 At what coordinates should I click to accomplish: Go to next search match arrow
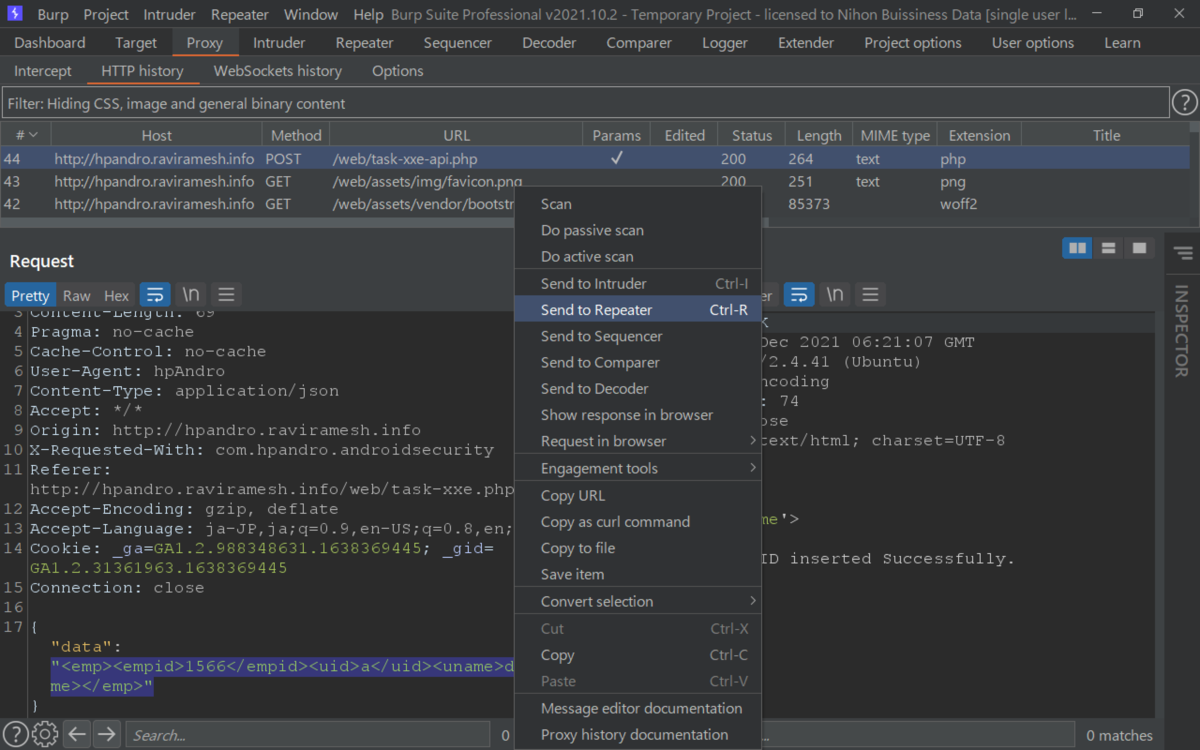(x=107, y=734)
